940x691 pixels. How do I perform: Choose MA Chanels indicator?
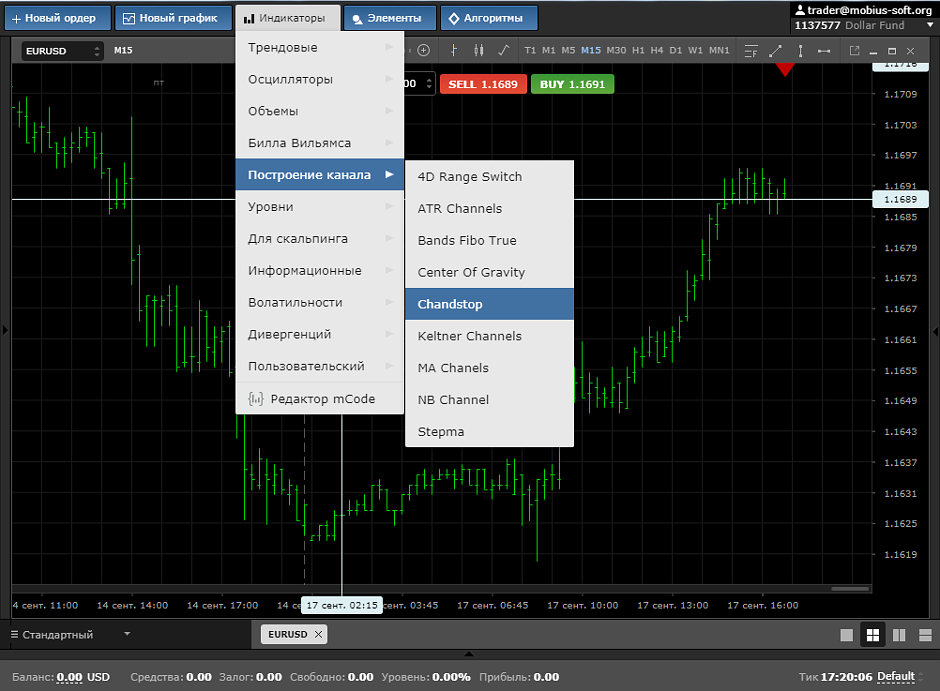click(489, 367)
